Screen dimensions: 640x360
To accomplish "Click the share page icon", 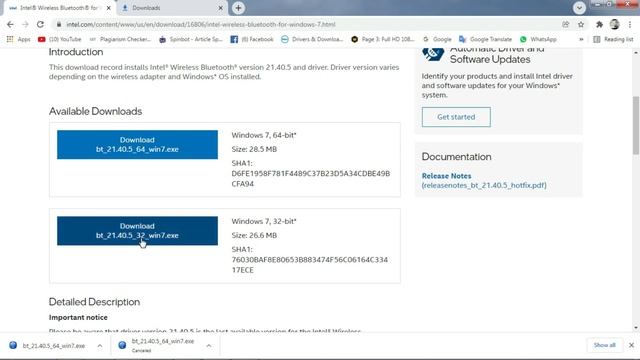I will tap(566, 24).
